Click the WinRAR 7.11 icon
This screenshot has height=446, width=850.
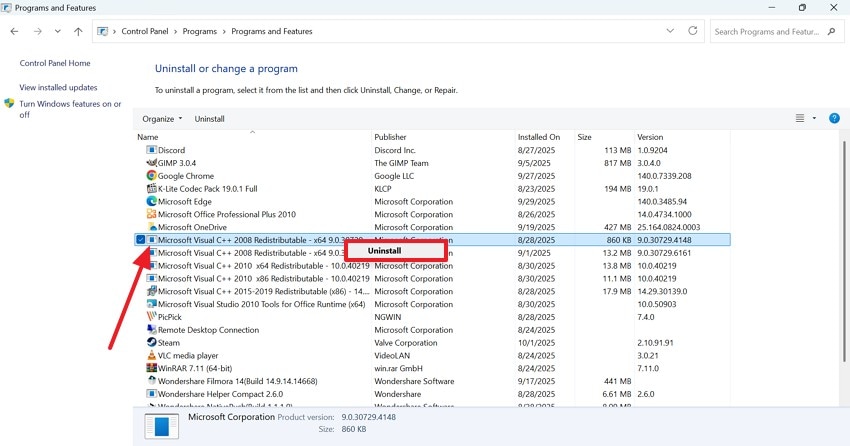(152, 368)
